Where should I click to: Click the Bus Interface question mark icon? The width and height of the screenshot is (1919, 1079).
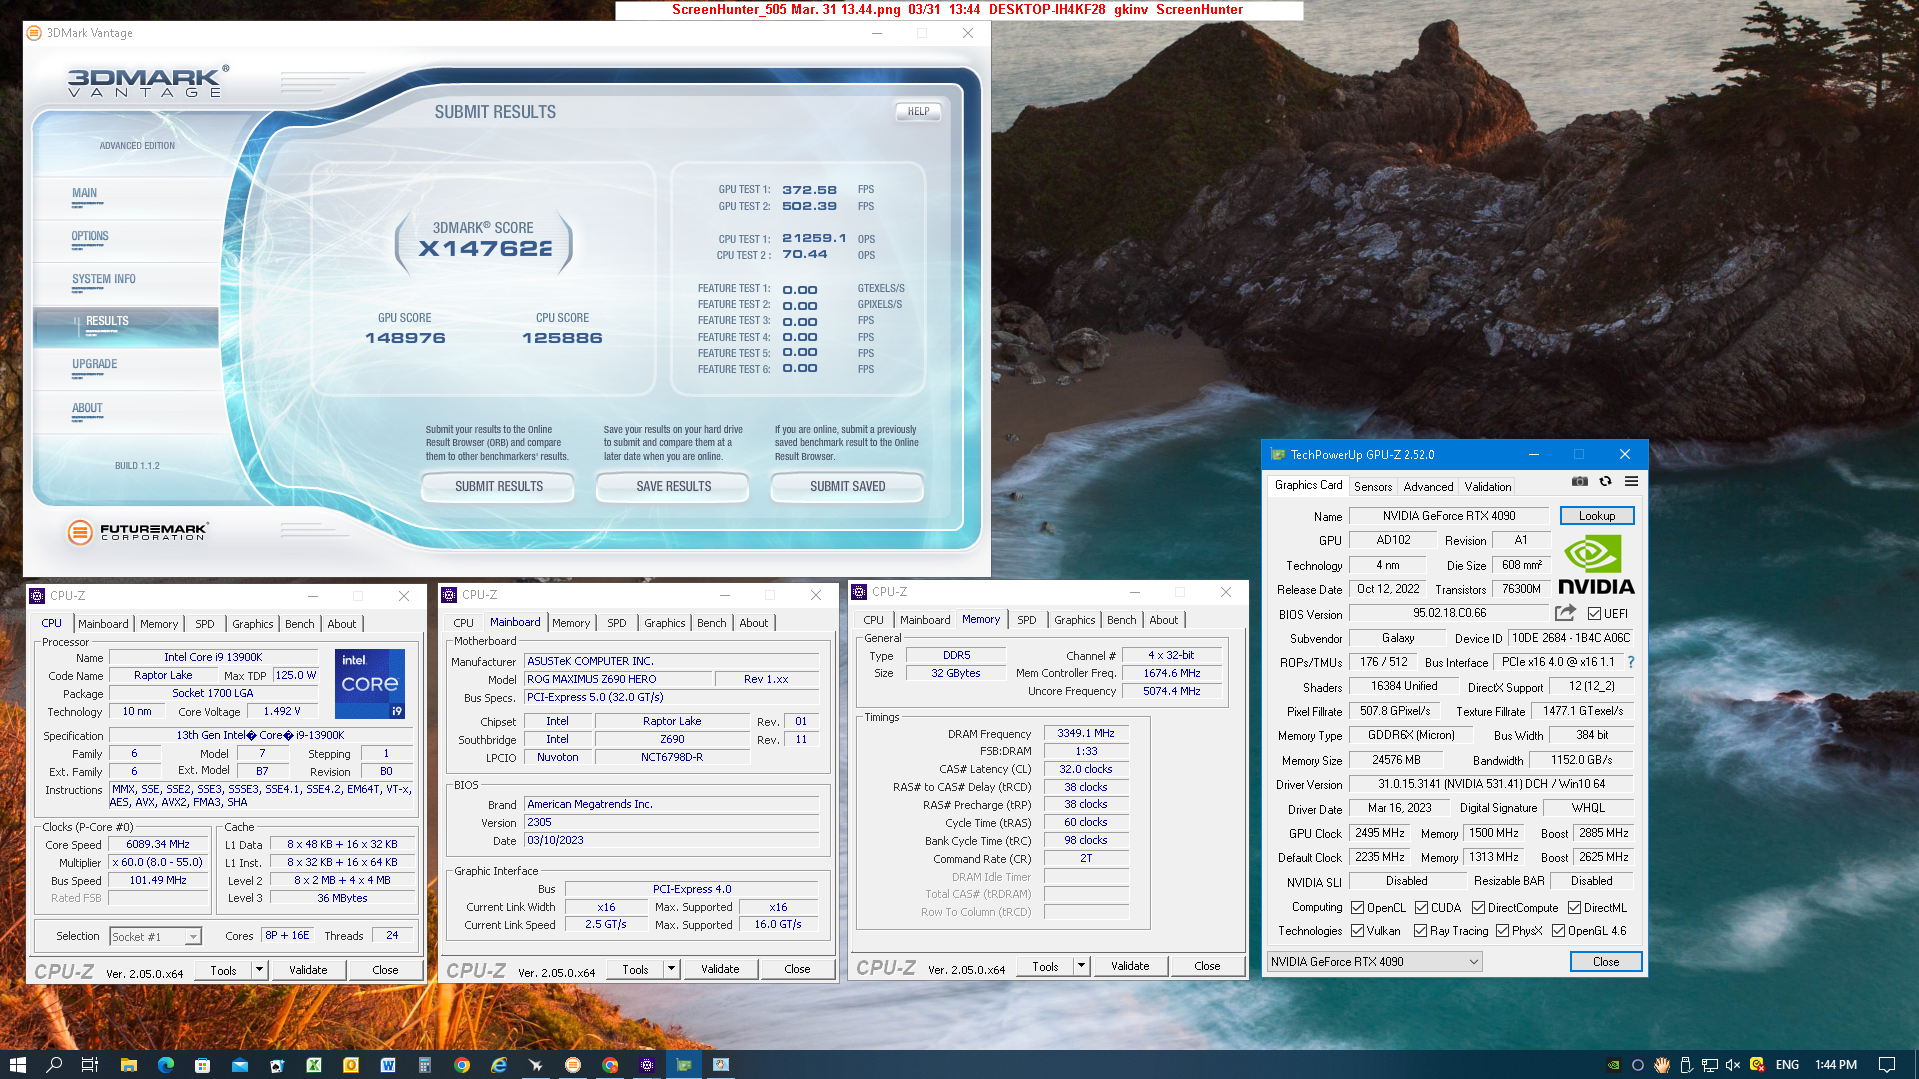[x=1631, y=662]
